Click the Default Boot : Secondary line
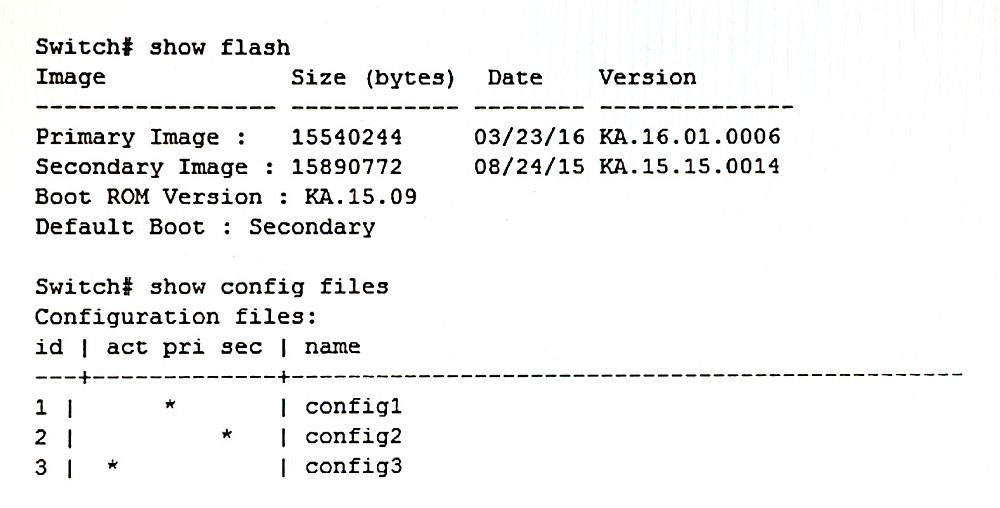 pos(205,227)
